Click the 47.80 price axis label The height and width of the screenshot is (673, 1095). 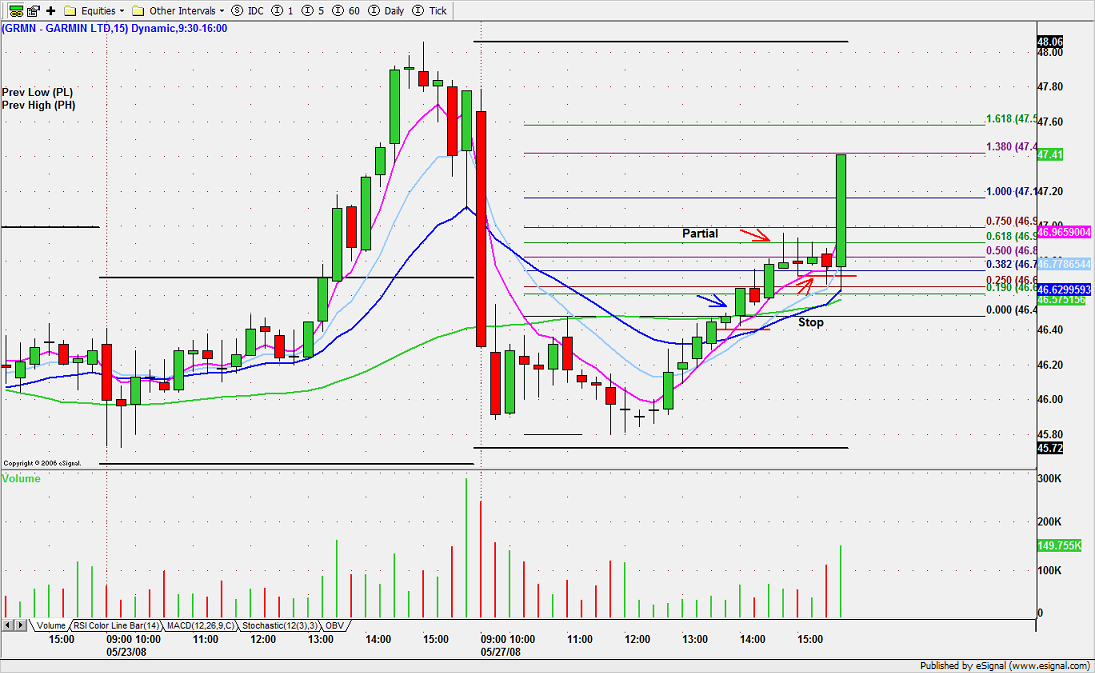[x=1050, y=87]
